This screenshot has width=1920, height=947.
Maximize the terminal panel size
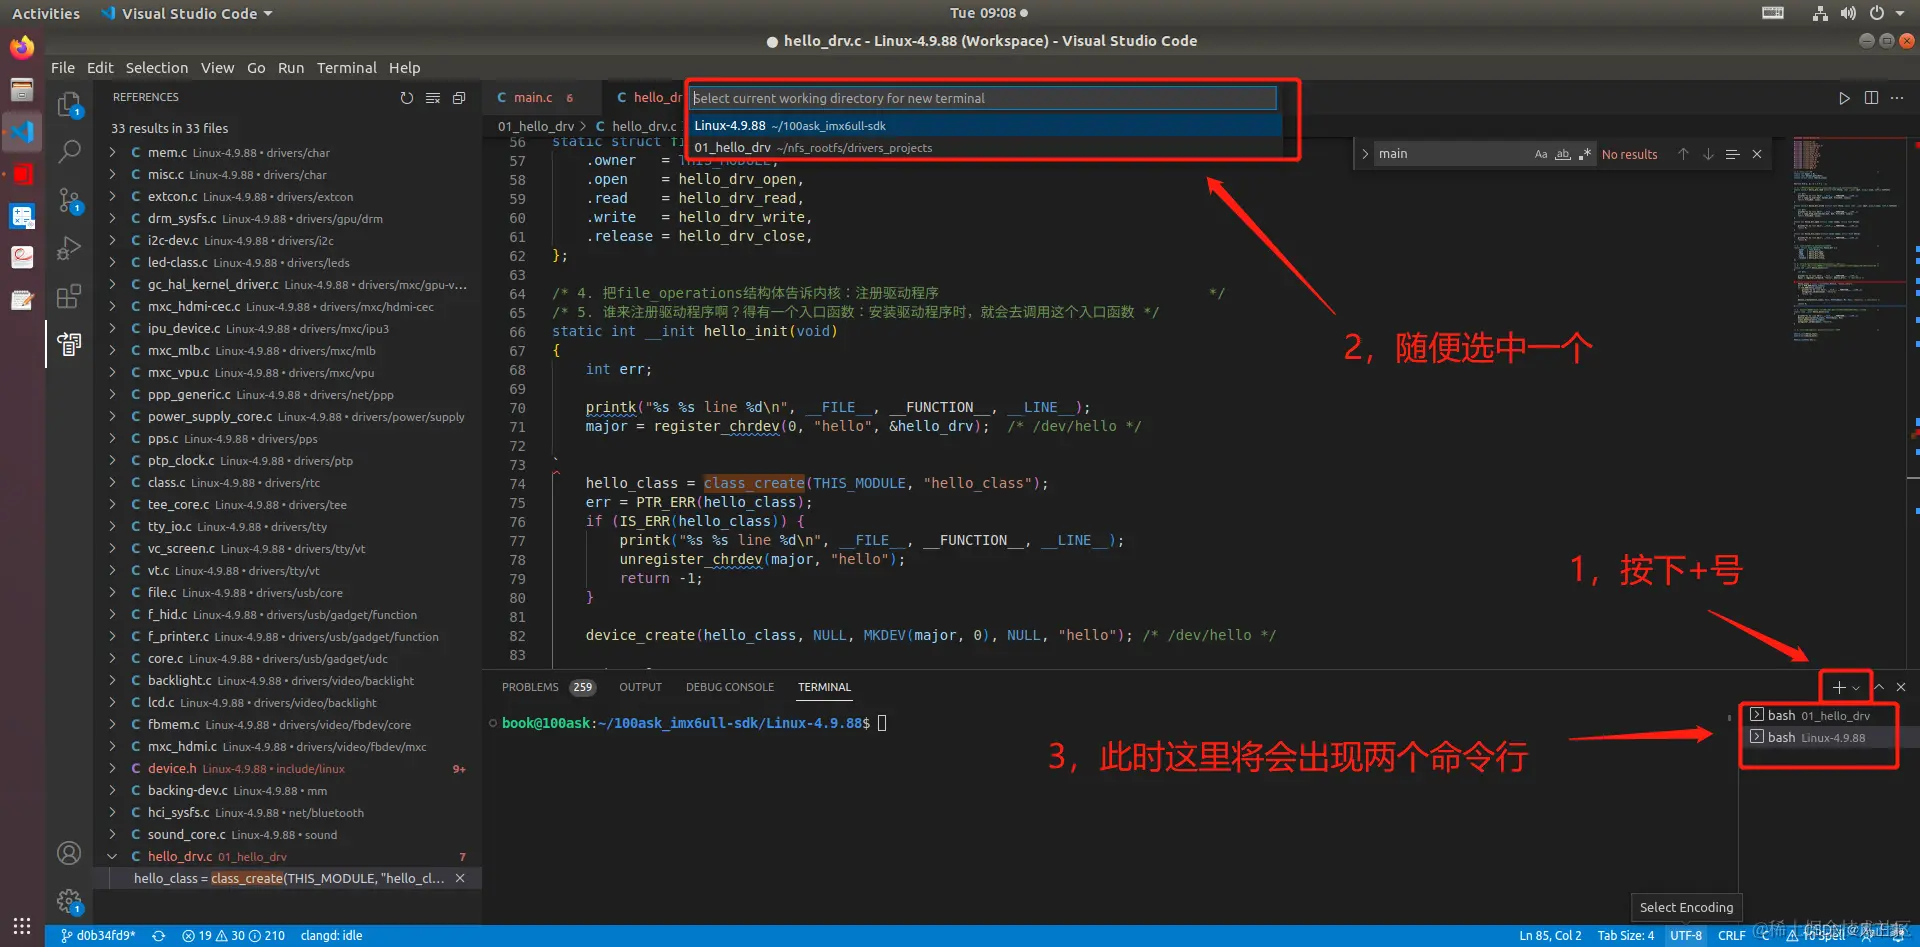pos(1879,687)
